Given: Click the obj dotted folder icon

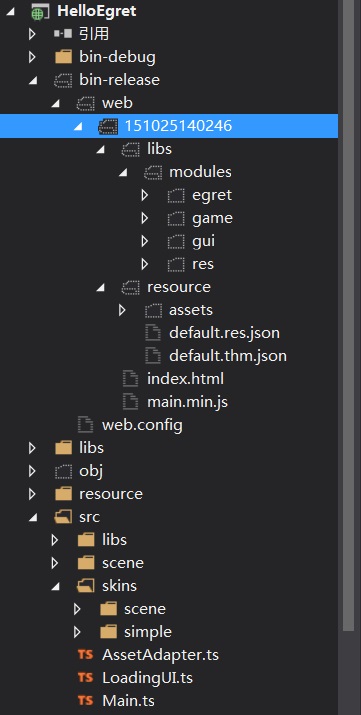Looking at the screenshot, I should (63, 471).
